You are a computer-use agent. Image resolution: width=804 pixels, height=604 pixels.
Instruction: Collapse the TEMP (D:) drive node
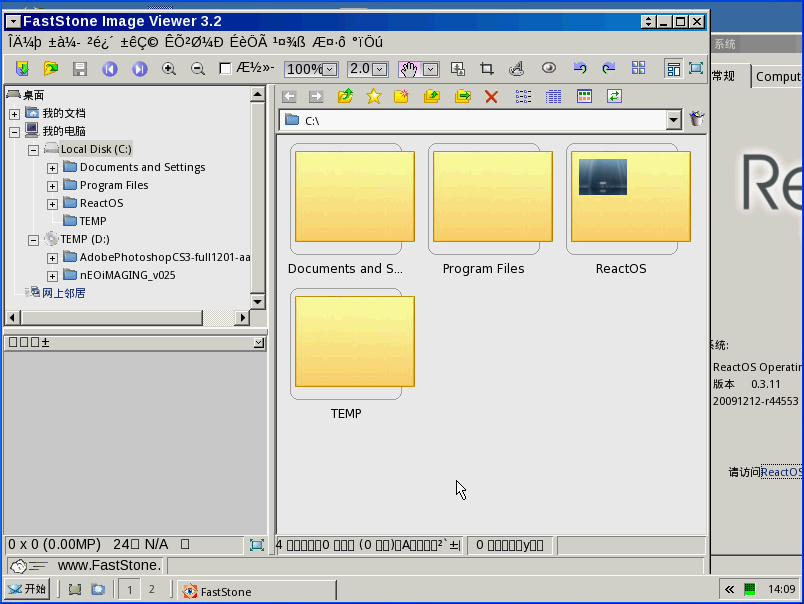(33, 240)
